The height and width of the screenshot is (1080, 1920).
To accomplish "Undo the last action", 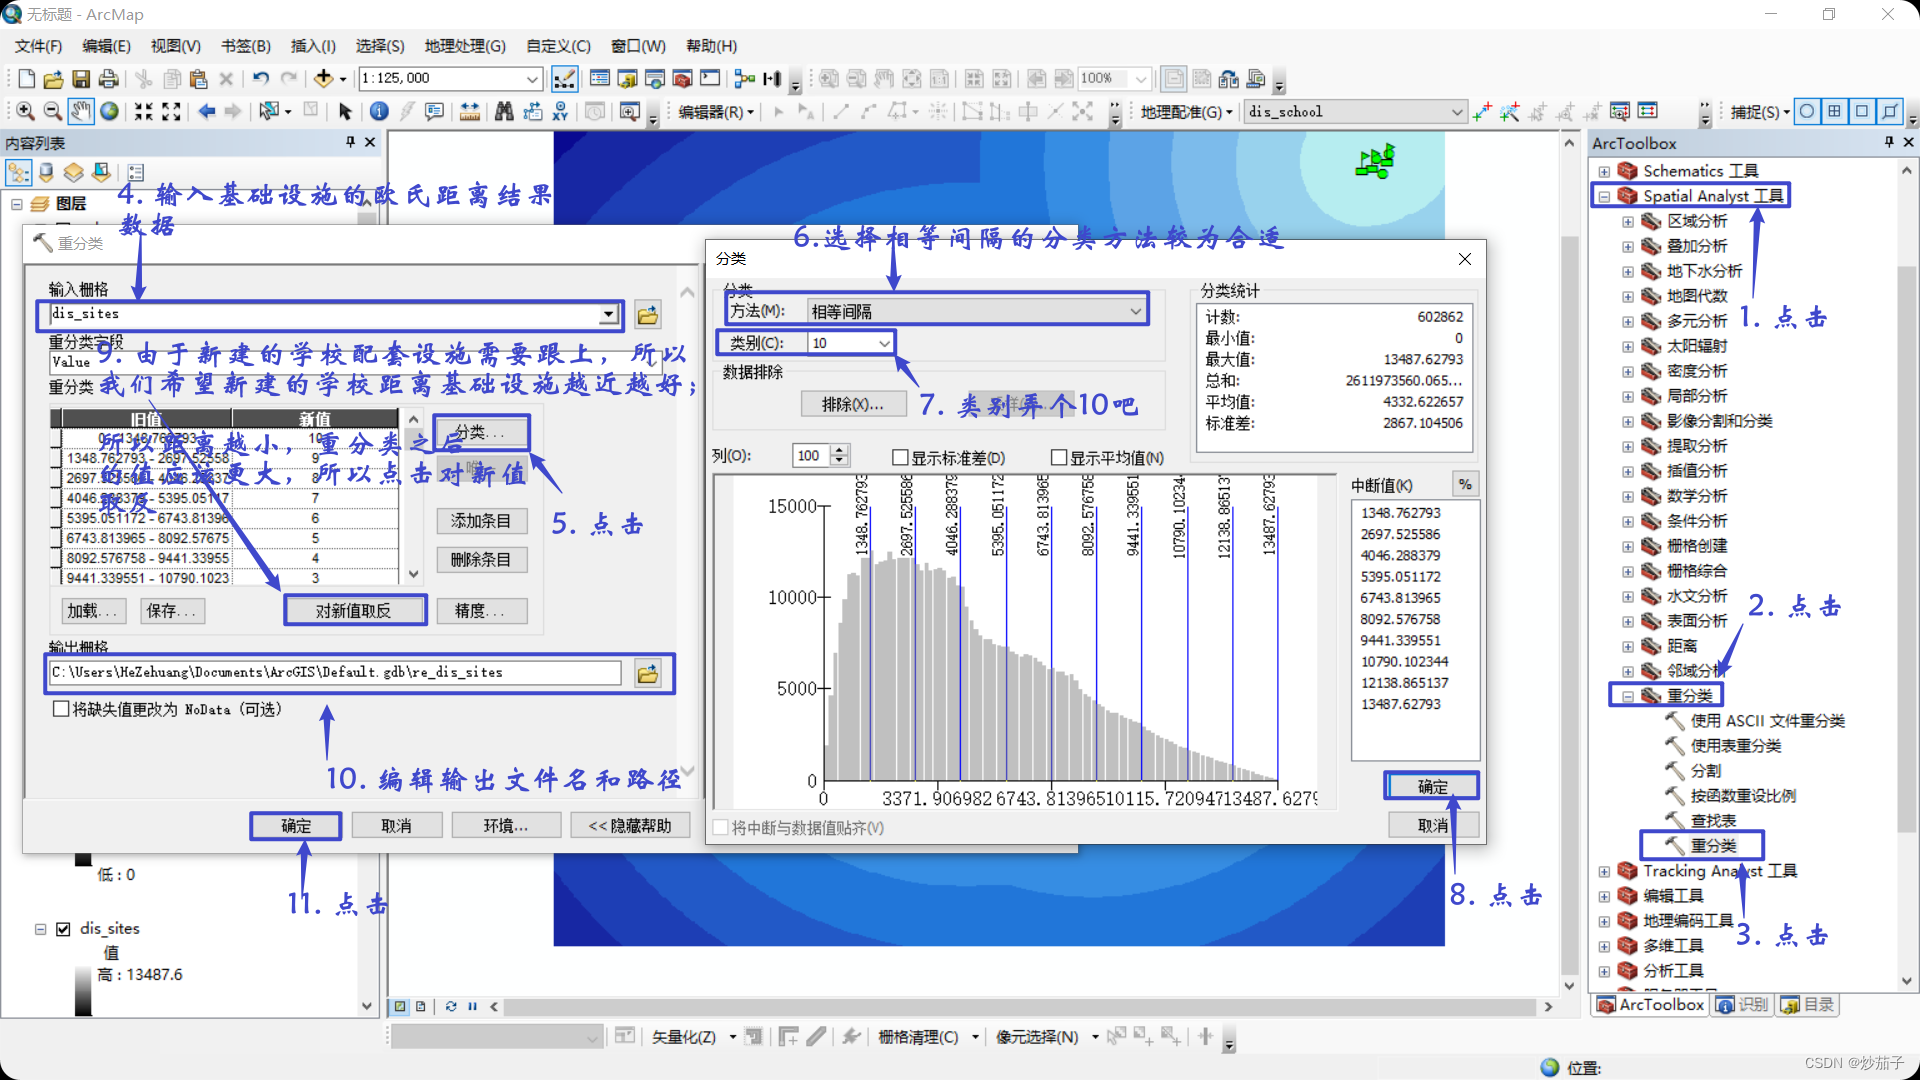I will click(261, 79).
